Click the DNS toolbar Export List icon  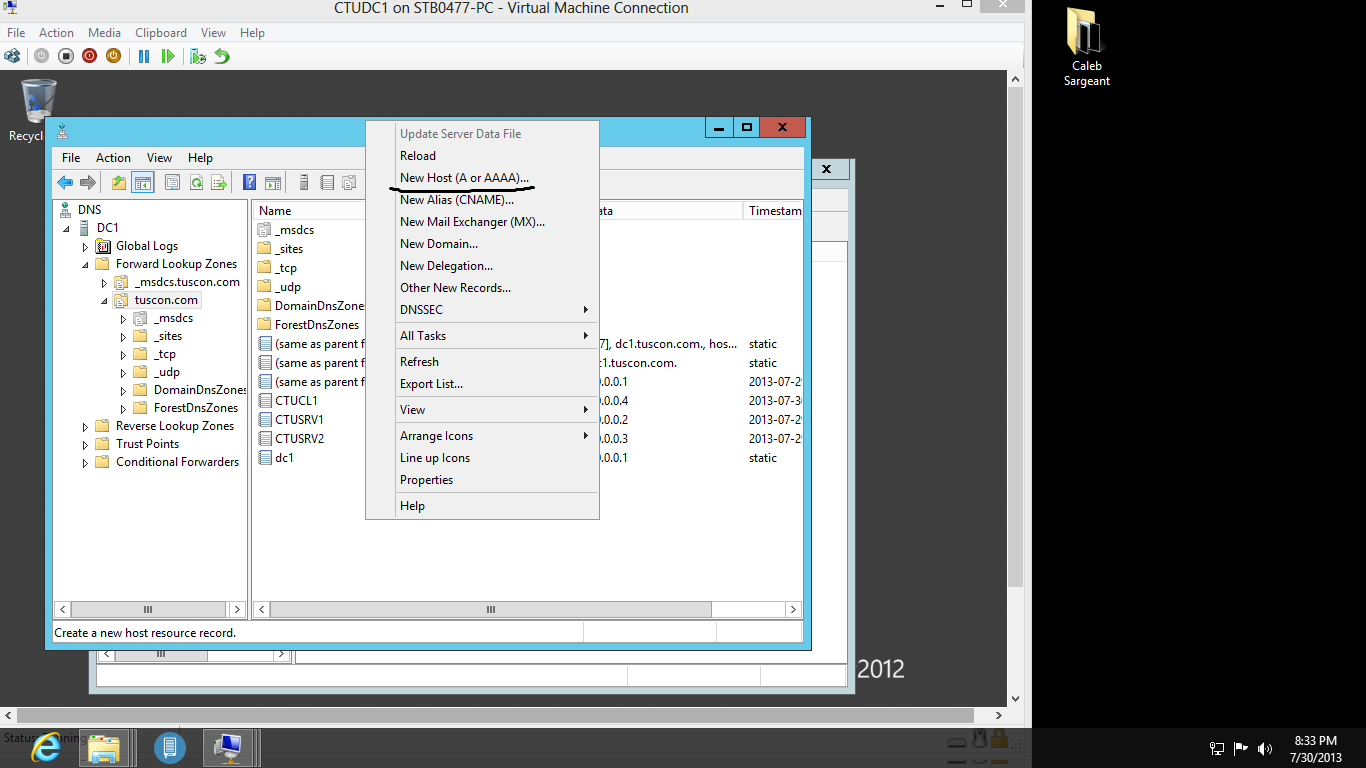pyautogui.click(x=219, y=182)
